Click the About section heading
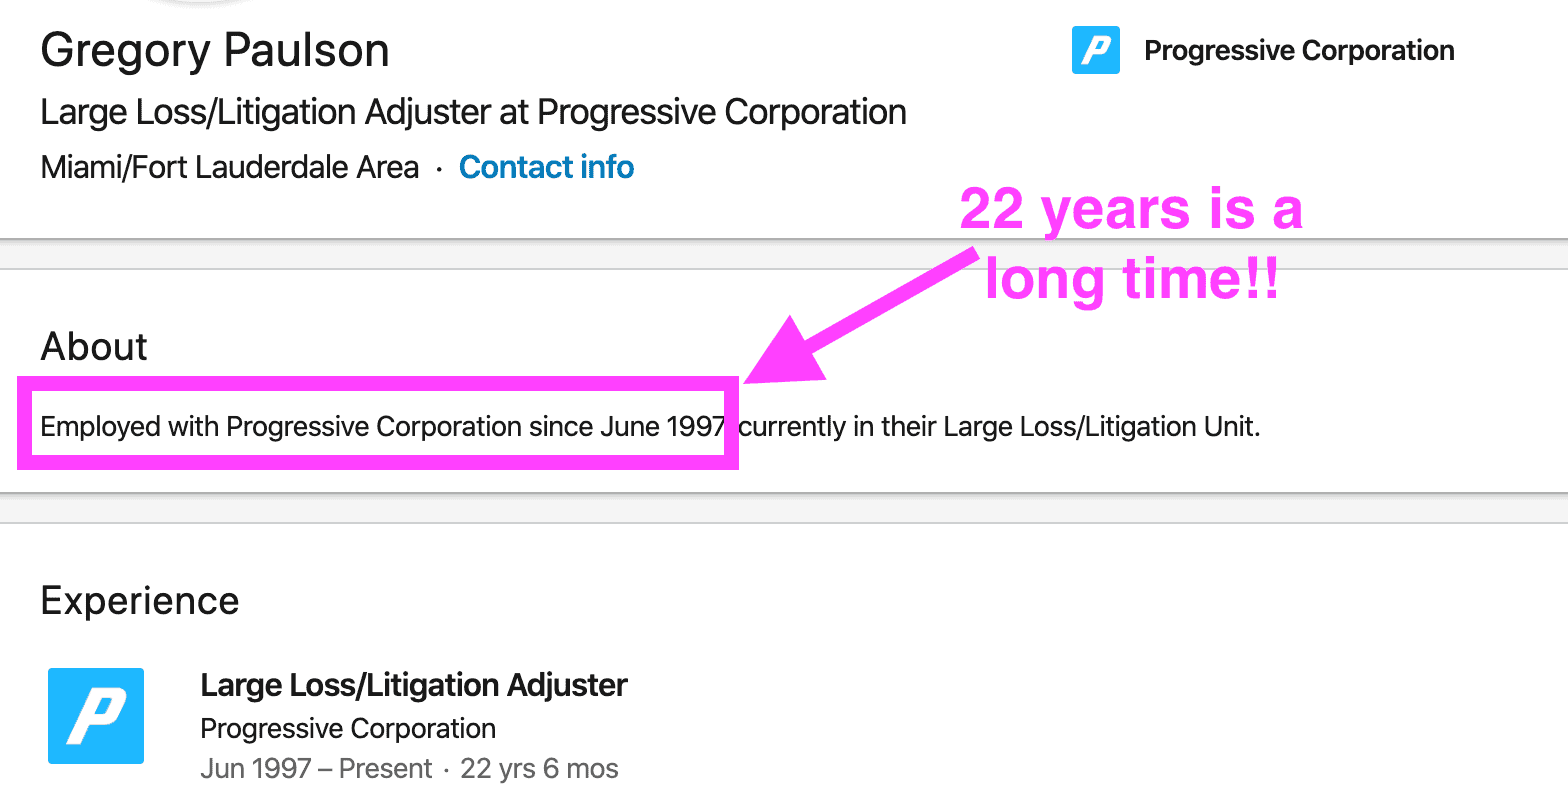Viewport: 1568px width, 790px height. pyautogui.click(x=94, y=347)
